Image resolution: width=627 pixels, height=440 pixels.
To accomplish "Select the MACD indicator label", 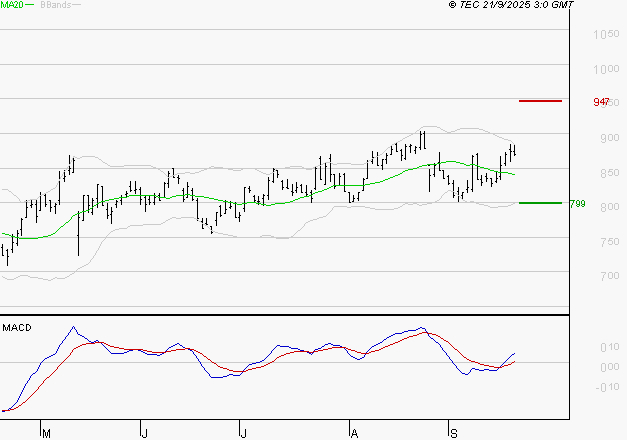I will [x=17, y=327].
